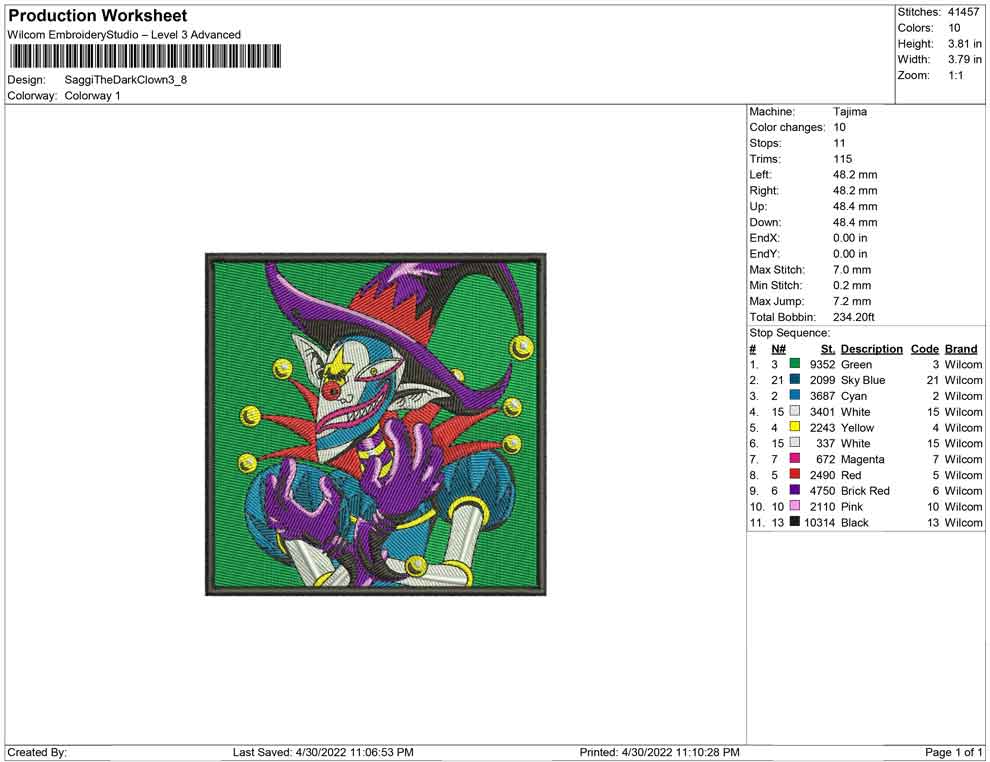Click the clown embroidery design preview
The image size is (990, 762).
pyautogui.click(x=376, y=424)
